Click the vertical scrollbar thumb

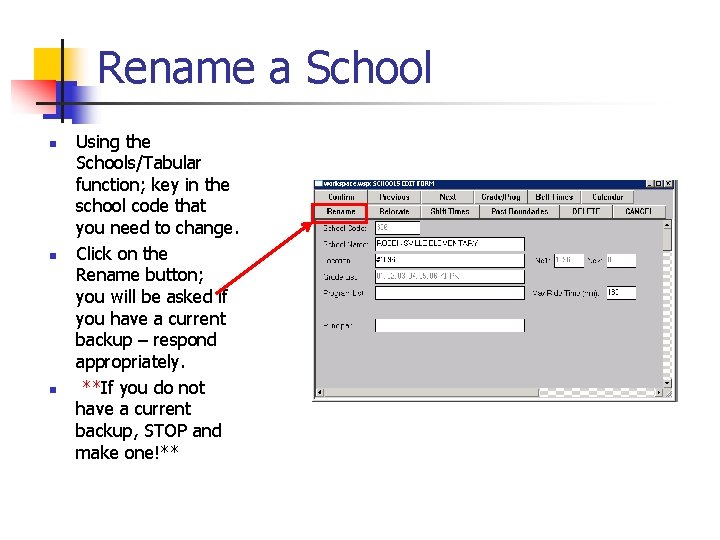(x=667, y=240)
